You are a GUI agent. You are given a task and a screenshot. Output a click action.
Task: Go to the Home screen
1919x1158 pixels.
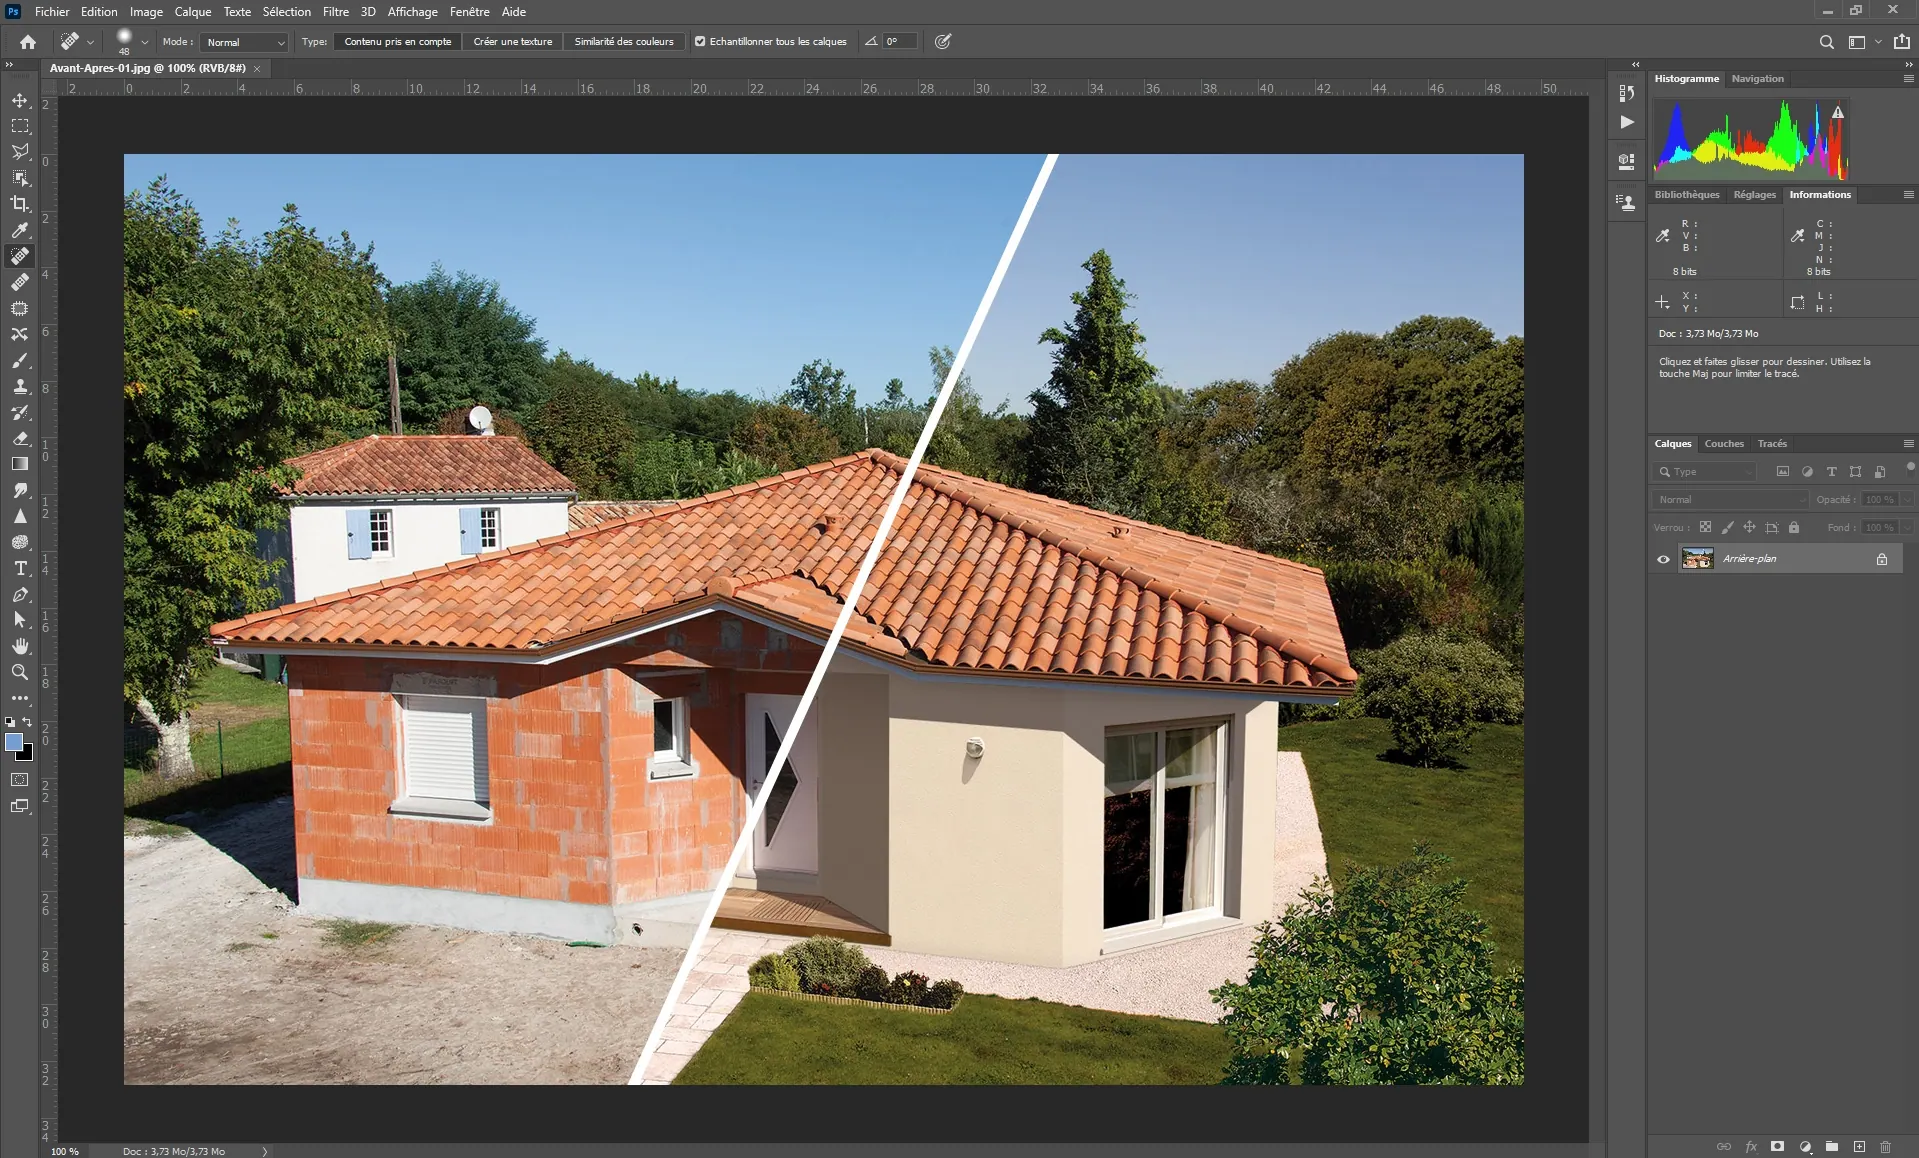tap(28, 42)
